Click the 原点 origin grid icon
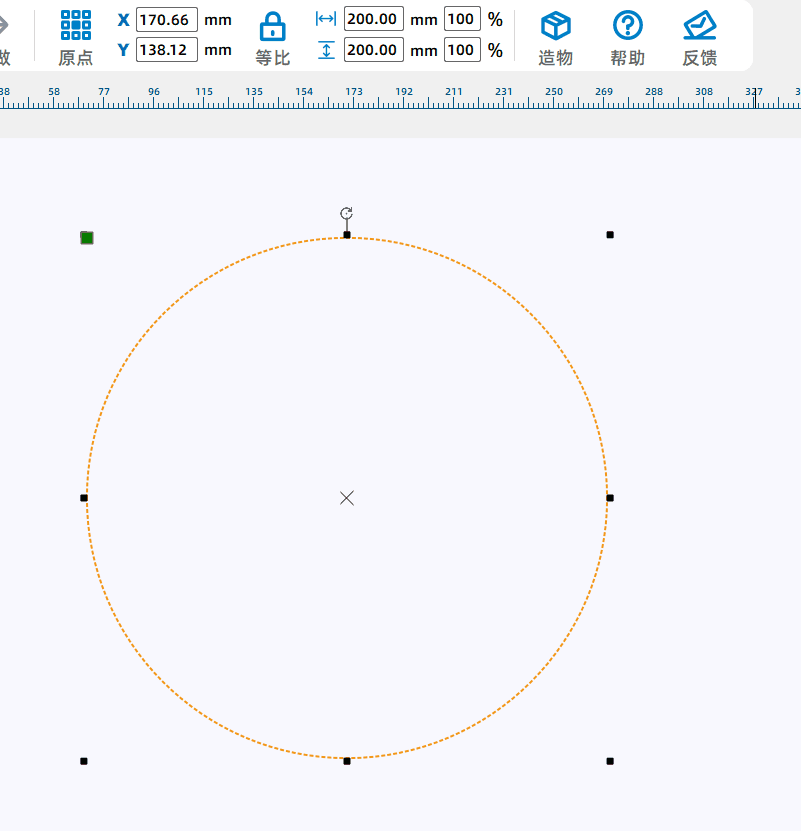 75,26
